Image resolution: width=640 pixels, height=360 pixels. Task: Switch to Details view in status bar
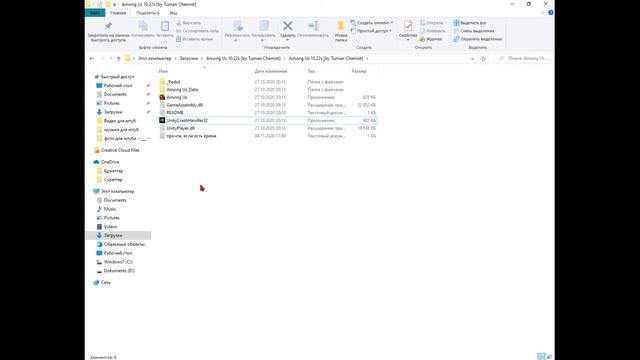pos(541,357)
